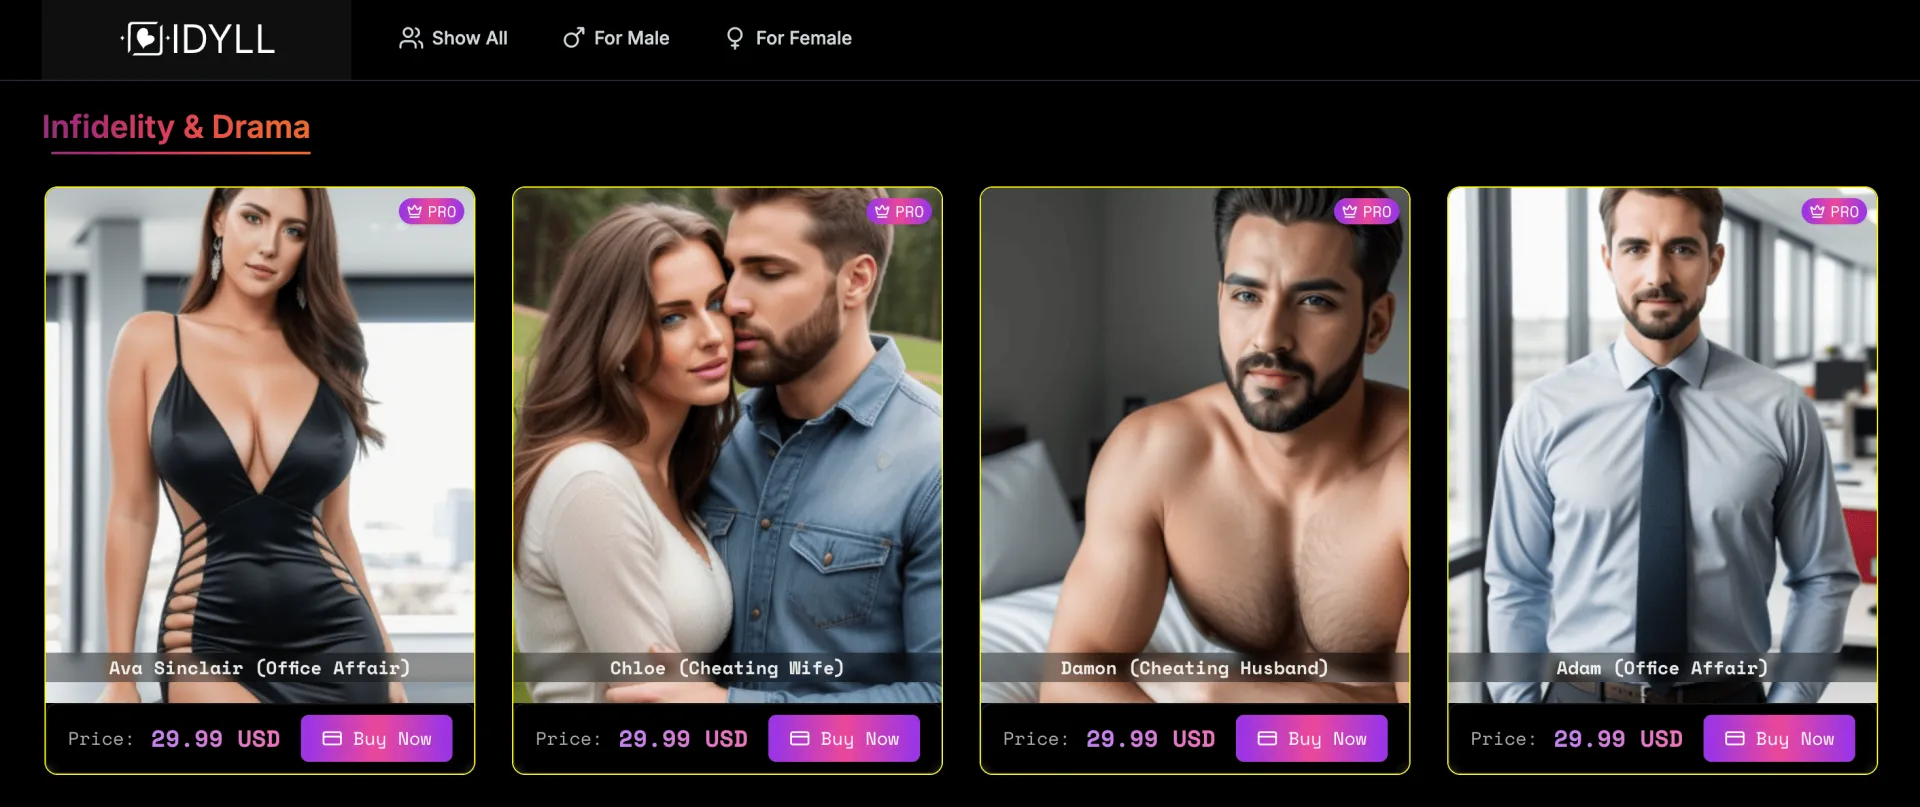The width and height of the screenshot is (1920, 807).
Task: Click the IDYLL logo
Action: [x=198, y=39]
